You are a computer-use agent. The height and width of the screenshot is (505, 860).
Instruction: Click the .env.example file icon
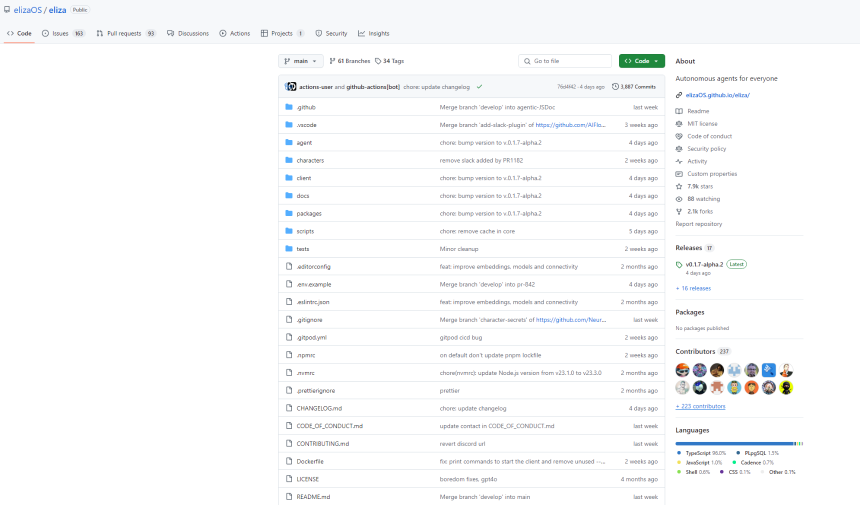(289, 284)
